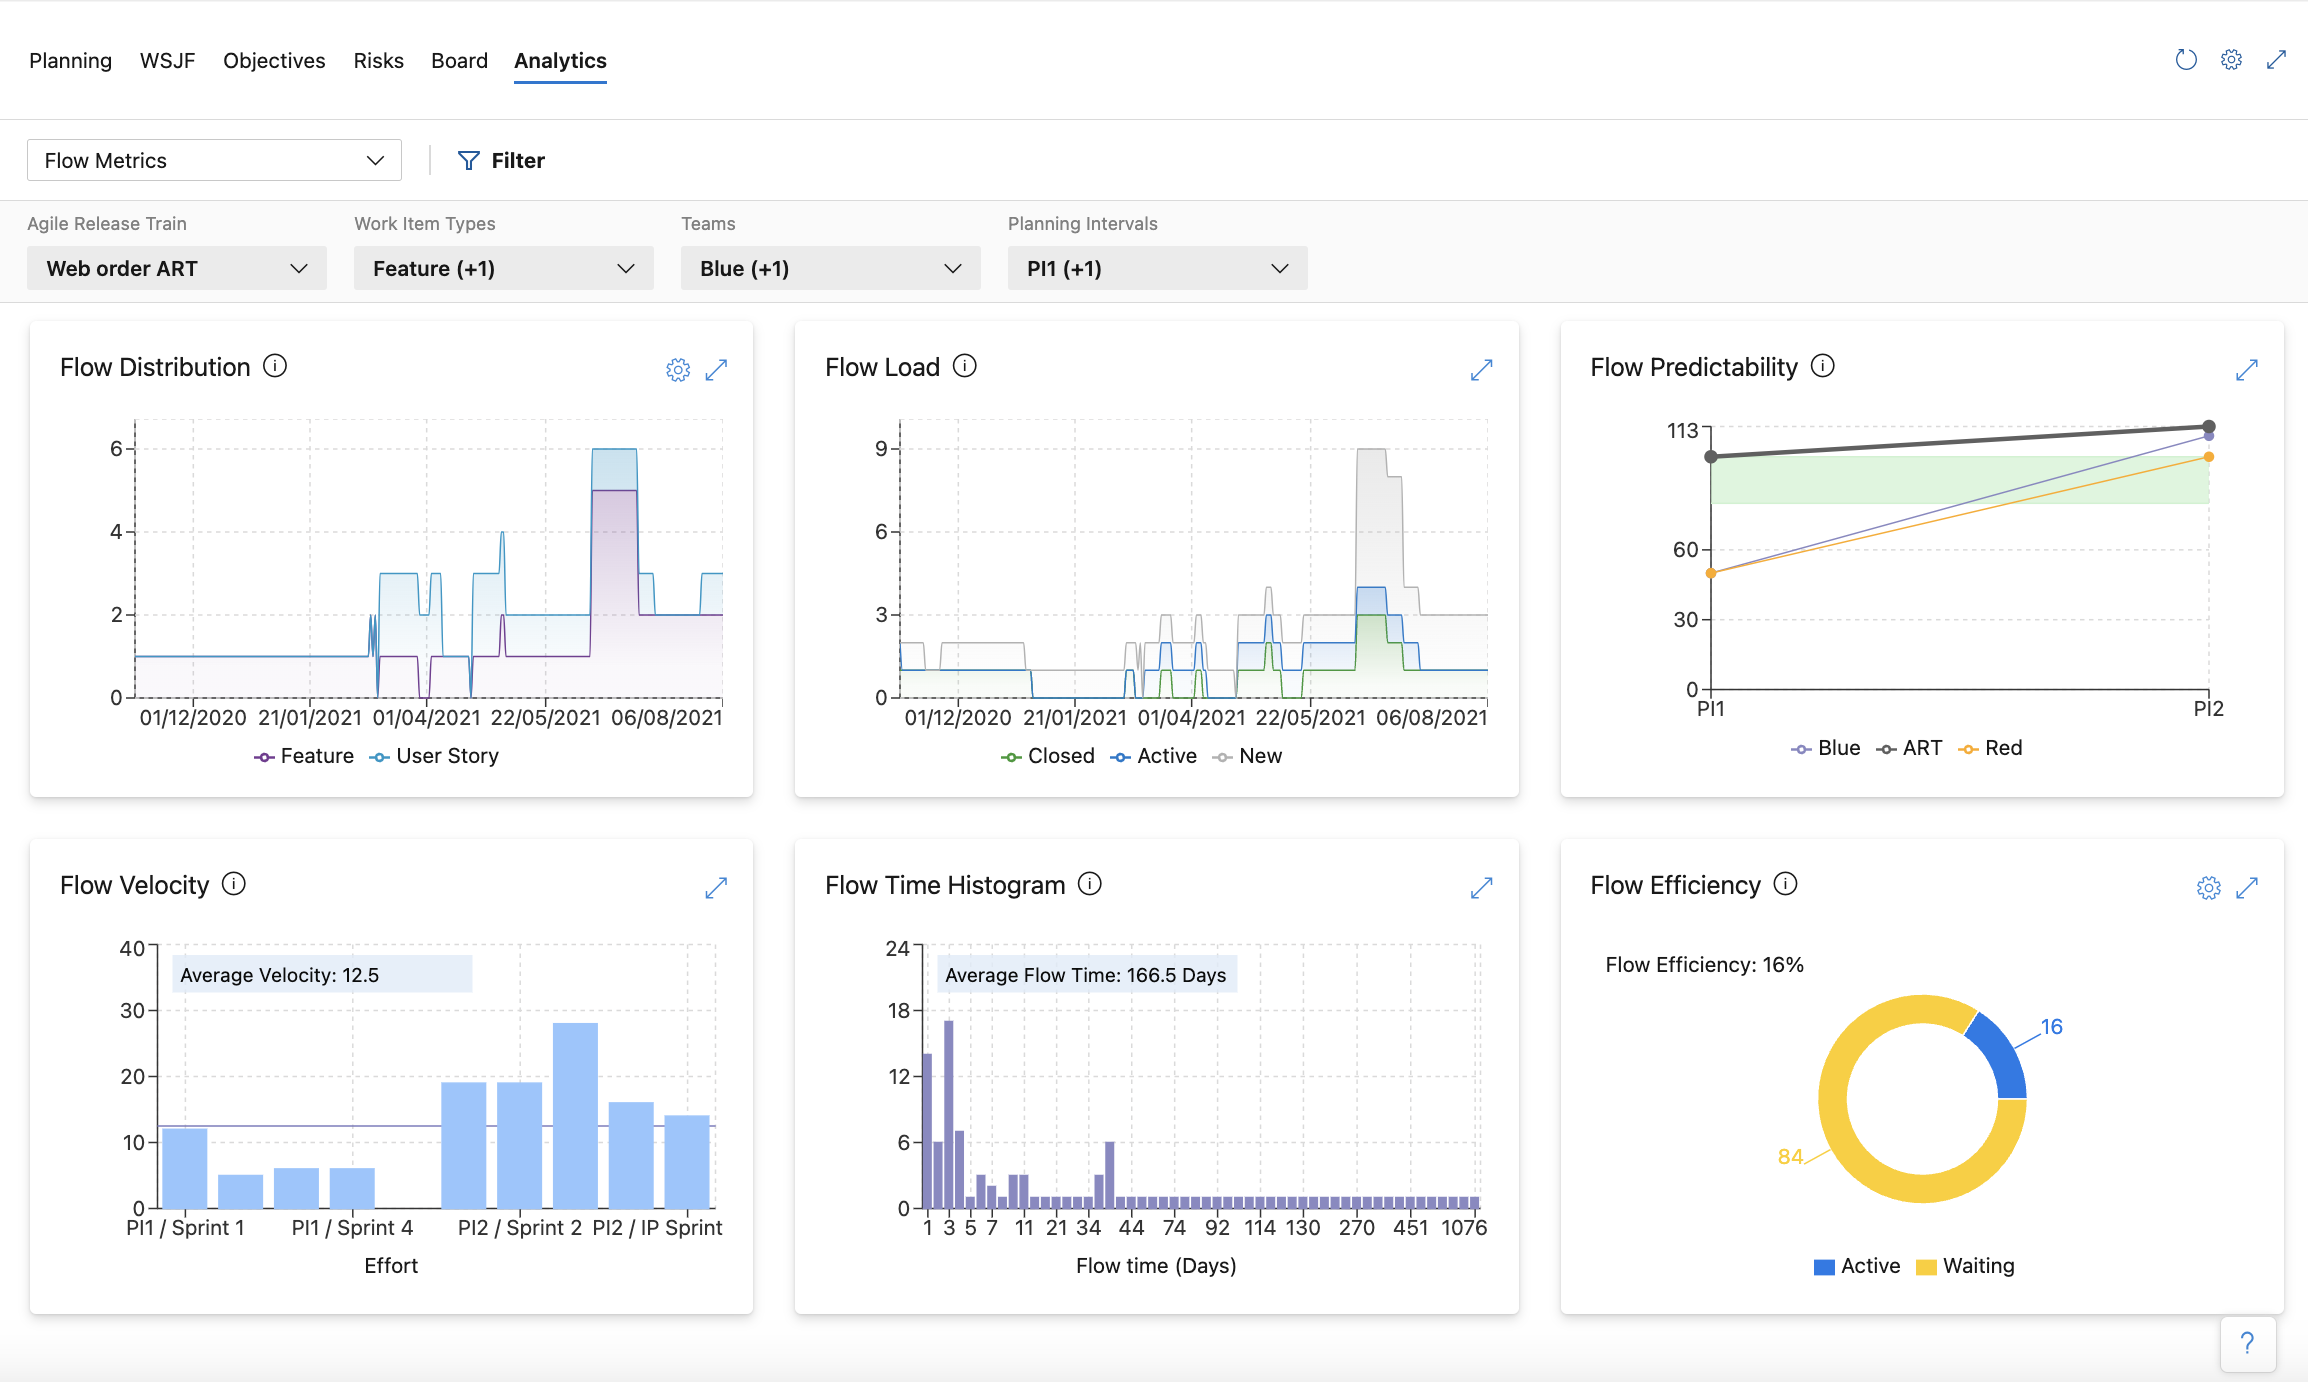
Task: Click the blue Active segment of donut
Action: (x=2000, y=1055)
